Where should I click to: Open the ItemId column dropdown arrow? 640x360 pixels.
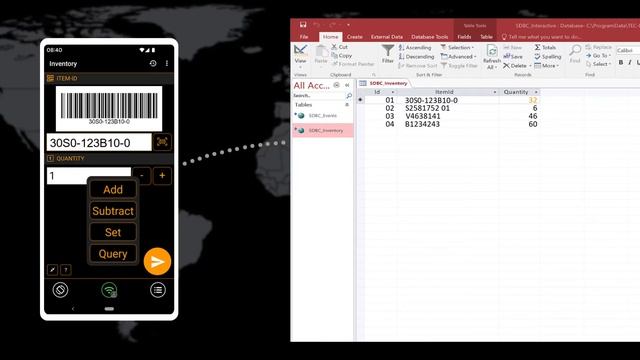pyautogui.click(x=495, y=92)
